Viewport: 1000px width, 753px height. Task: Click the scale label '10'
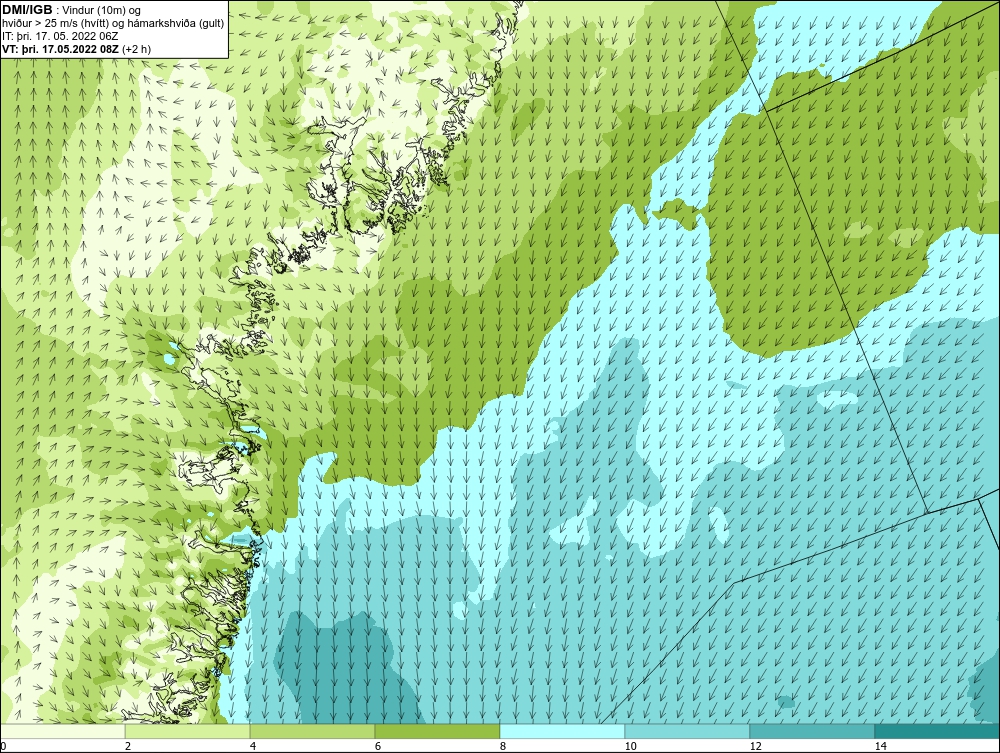coord(631,747)
